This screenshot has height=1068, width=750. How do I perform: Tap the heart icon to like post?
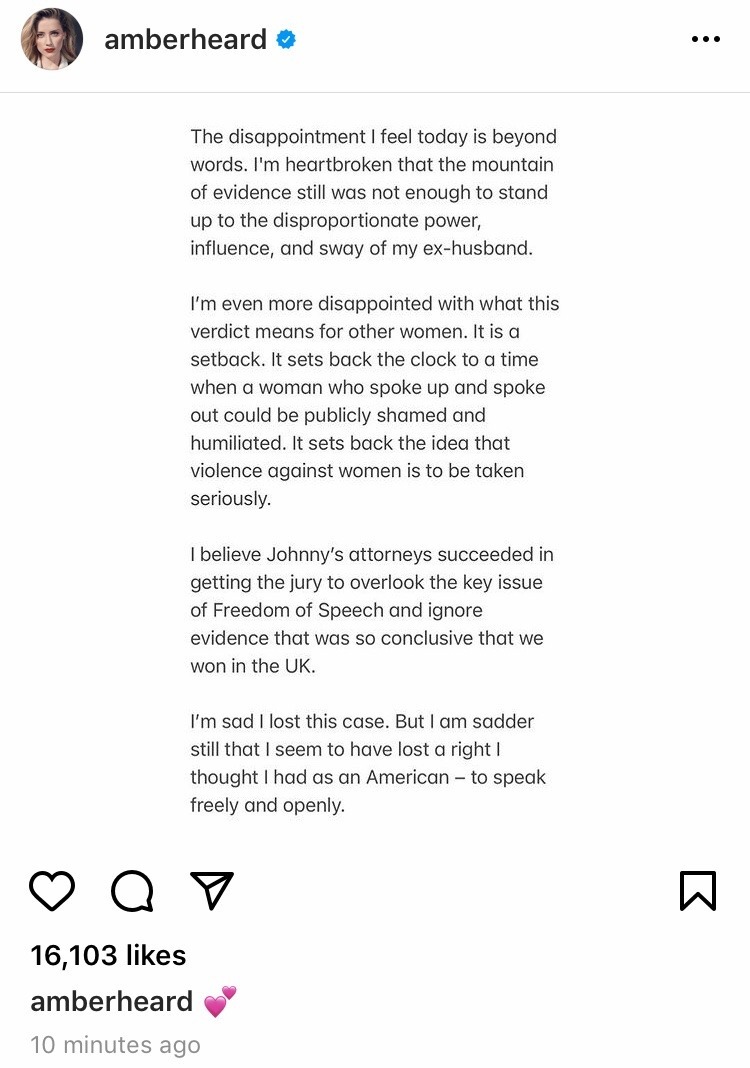[53, 890]
